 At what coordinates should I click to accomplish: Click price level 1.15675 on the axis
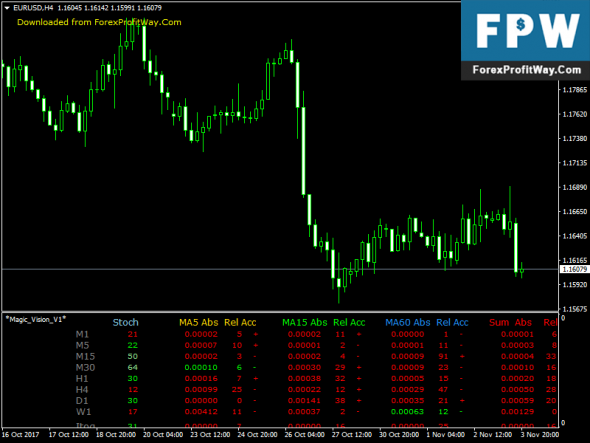[x=575, y=309]
